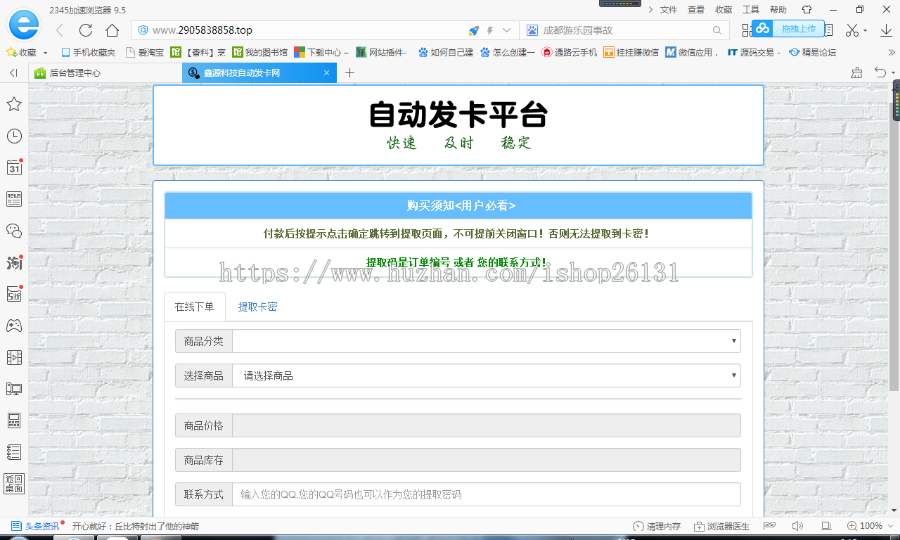
Task: Open sidebar WeChat chat icon
Action: coord(14,231)
